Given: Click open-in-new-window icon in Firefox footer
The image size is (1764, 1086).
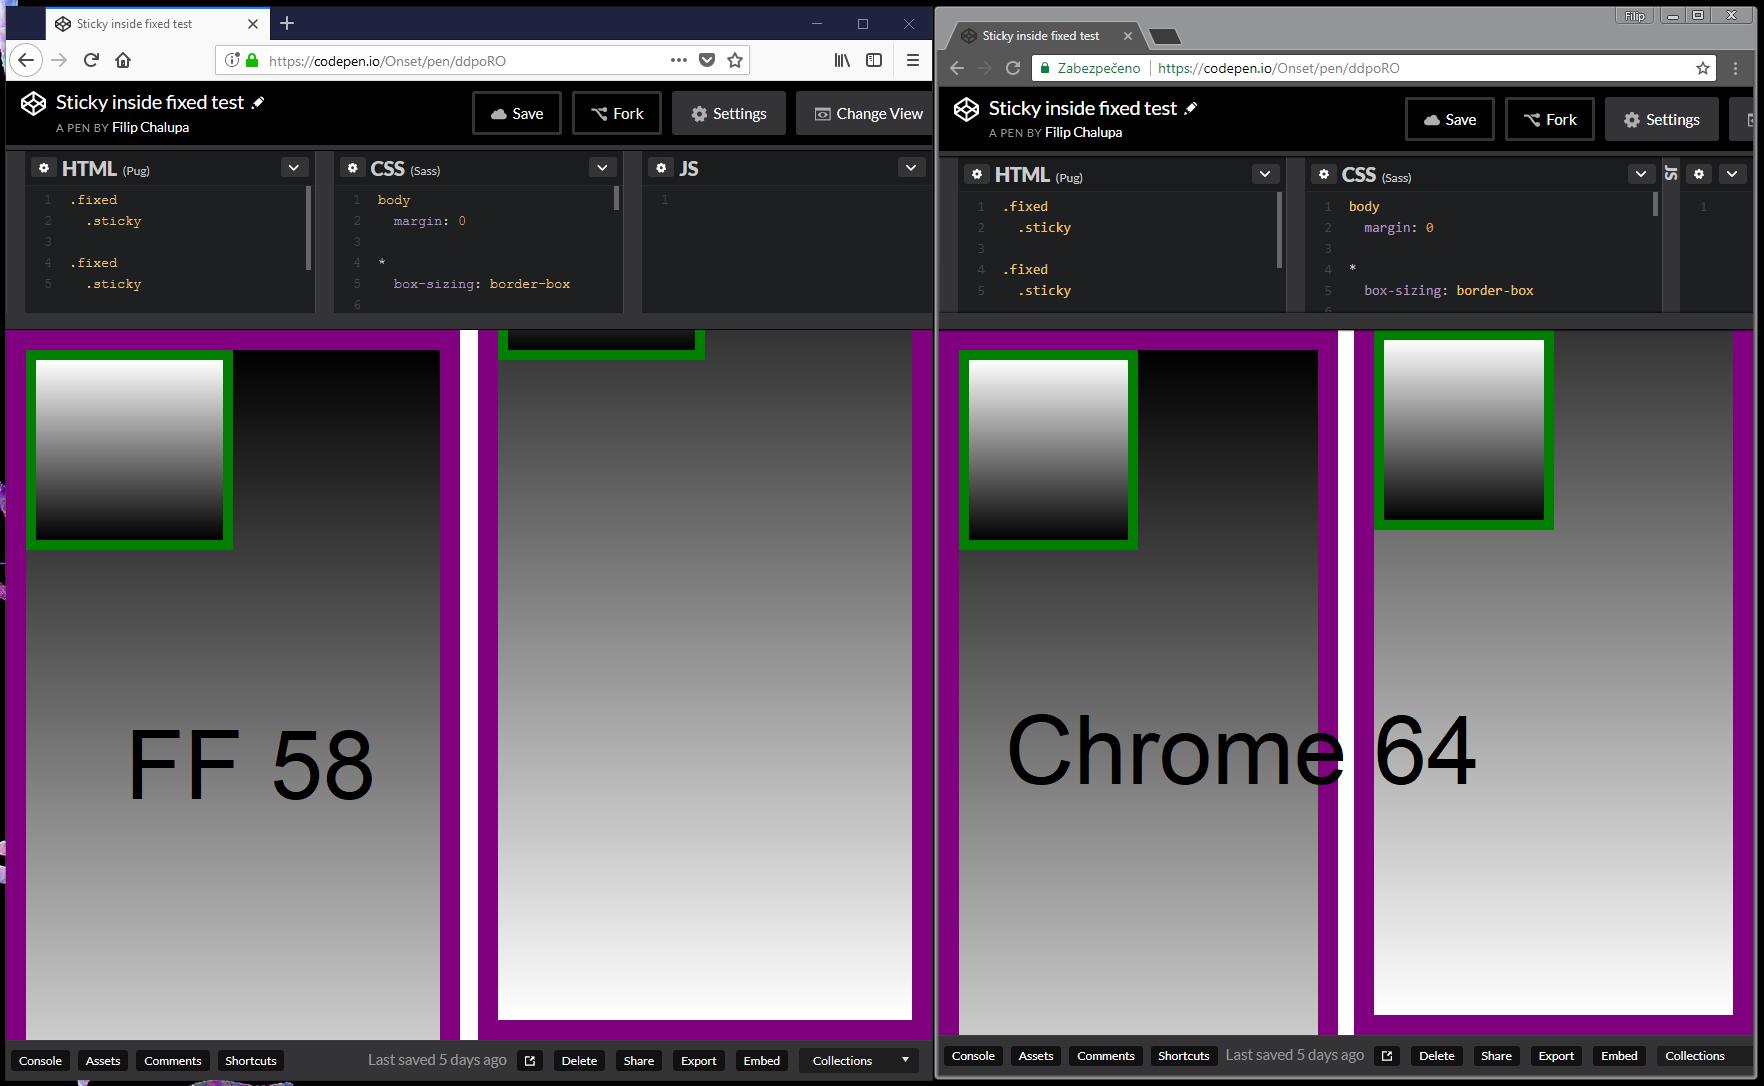Looking at the screenshot, I should (x=530, y=1060).
